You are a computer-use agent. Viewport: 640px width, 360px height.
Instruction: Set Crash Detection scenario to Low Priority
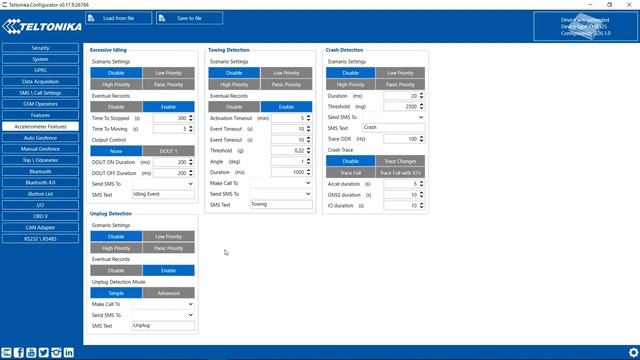click(400, 73)
